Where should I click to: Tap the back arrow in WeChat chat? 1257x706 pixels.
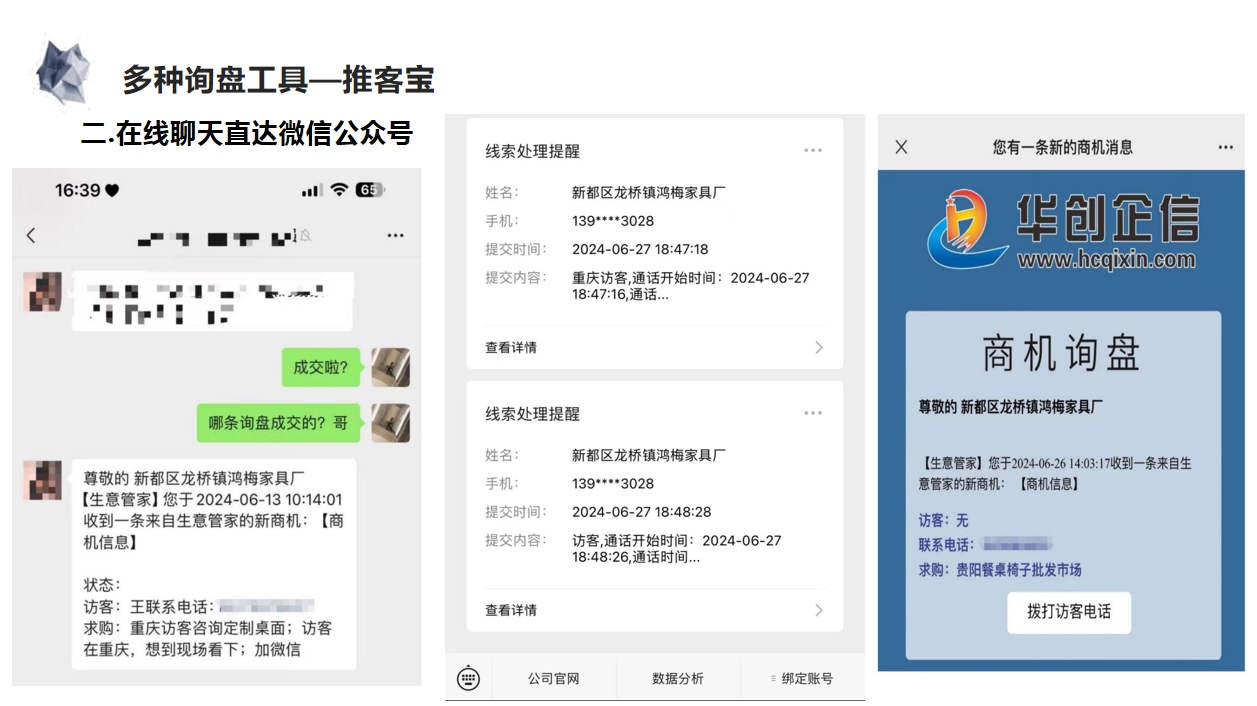(31, 235)
